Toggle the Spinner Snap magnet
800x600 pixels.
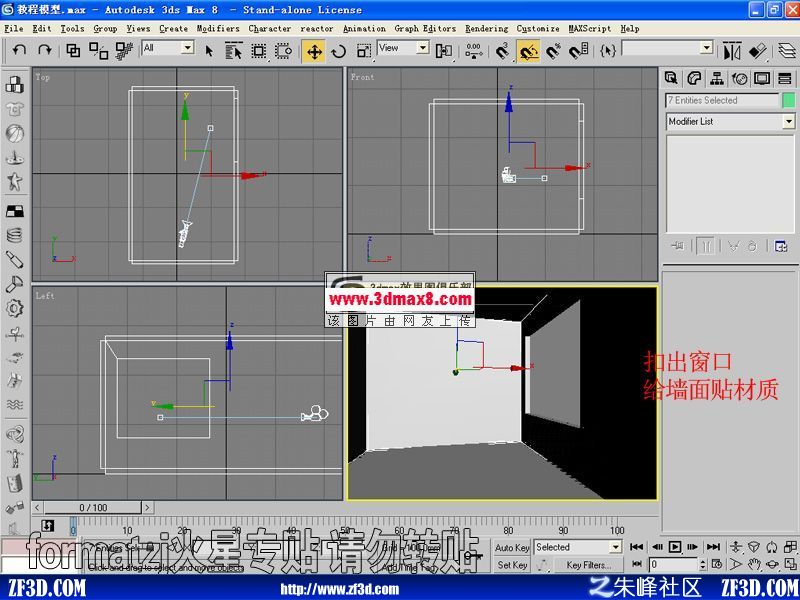579,51
